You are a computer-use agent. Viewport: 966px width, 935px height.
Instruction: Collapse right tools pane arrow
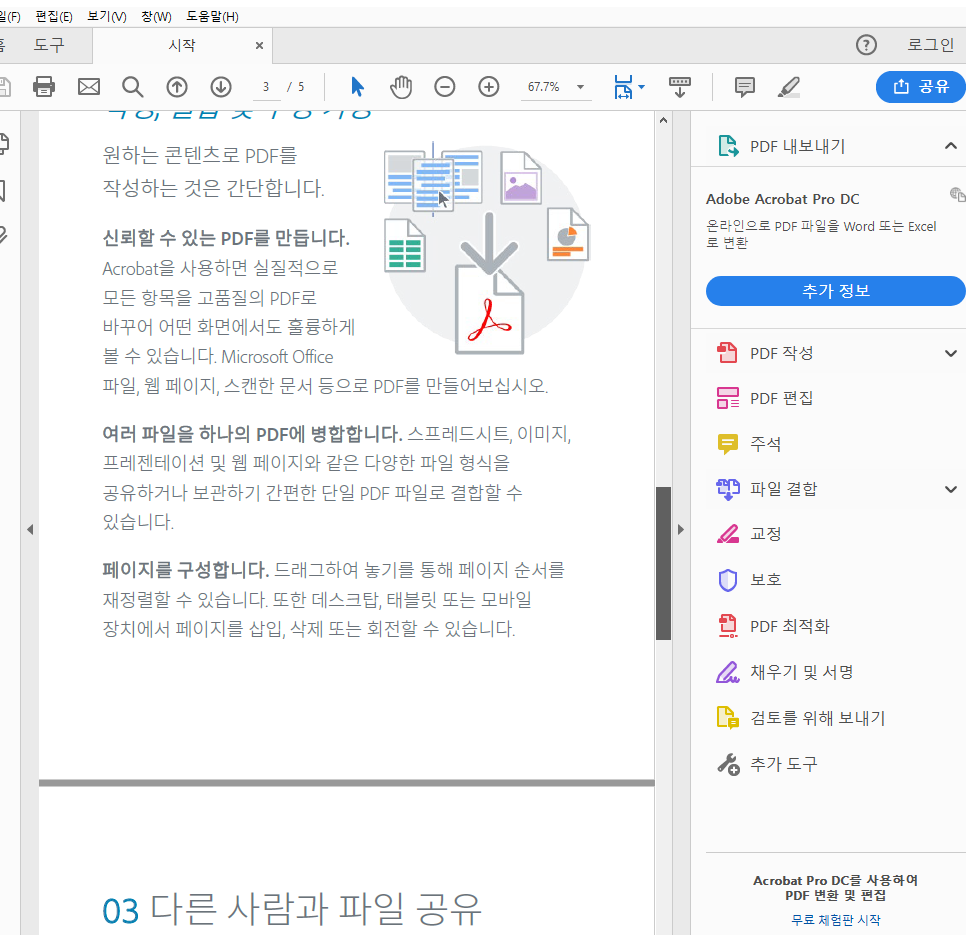(681, 530)
